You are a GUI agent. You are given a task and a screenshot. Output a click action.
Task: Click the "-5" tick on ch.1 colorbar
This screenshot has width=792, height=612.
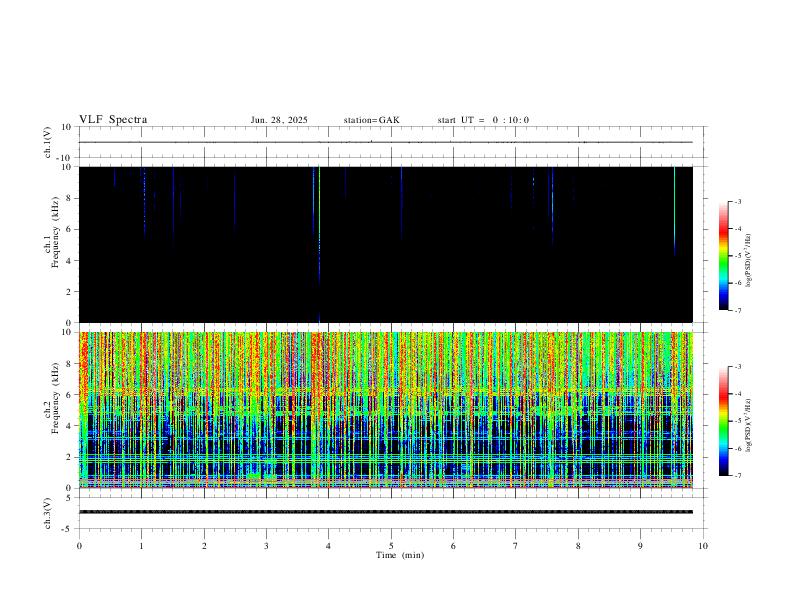coord(738,256)
